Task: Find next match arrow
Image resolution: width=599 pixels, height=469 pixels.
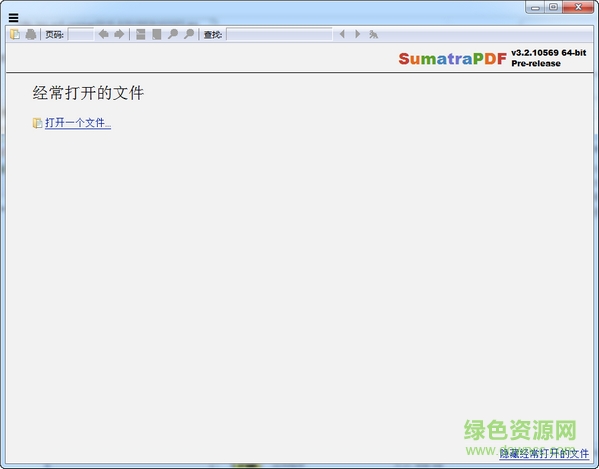Action: (x=358, y=34)
